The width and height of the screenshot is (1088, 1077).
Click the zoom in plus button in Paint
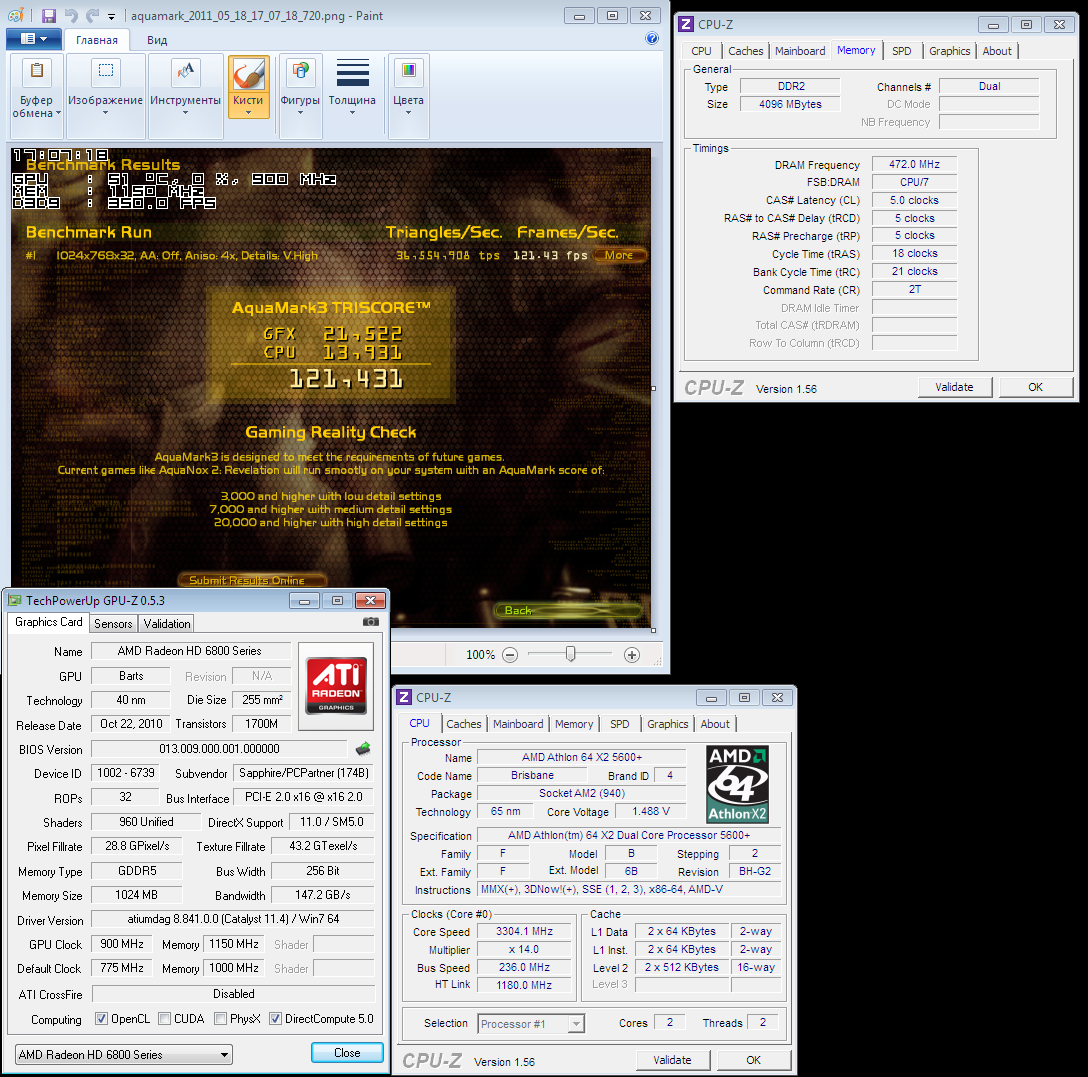tap(631, 655)
